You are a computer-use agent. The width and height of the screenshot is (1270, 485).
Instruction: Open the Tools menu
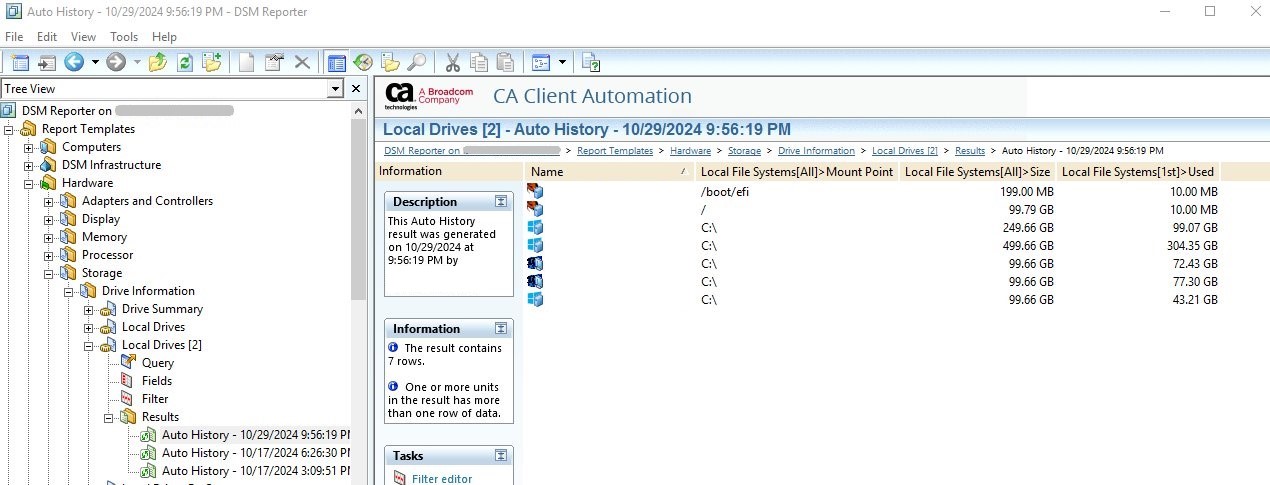(124, 37)
